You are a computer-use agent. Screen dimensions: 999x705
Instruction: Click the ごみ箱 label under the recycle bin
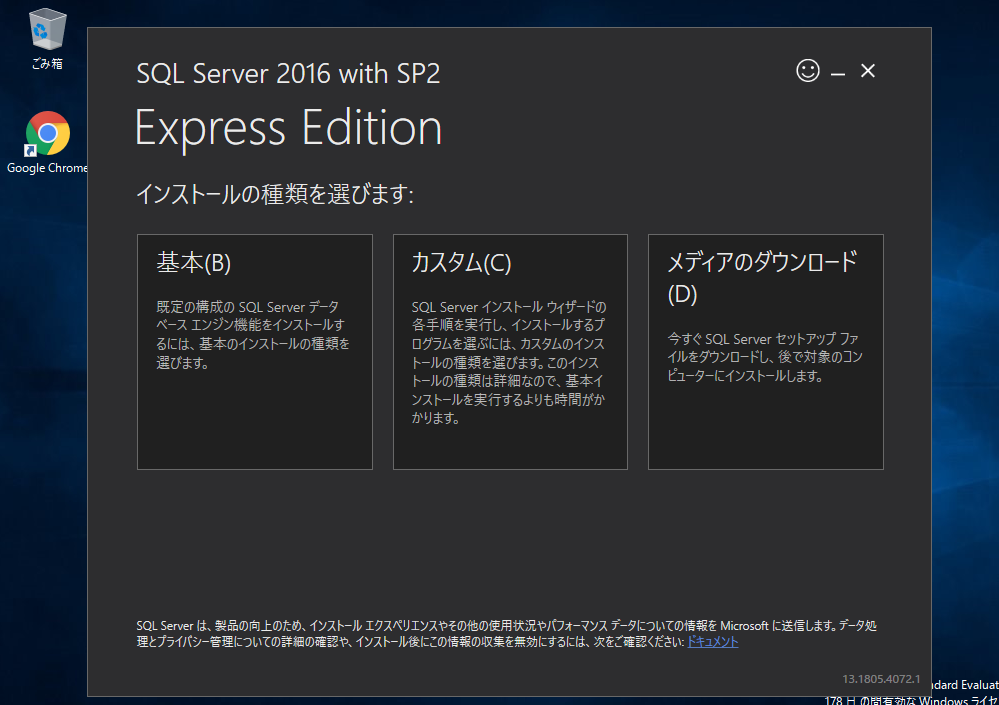coord(47,63)
